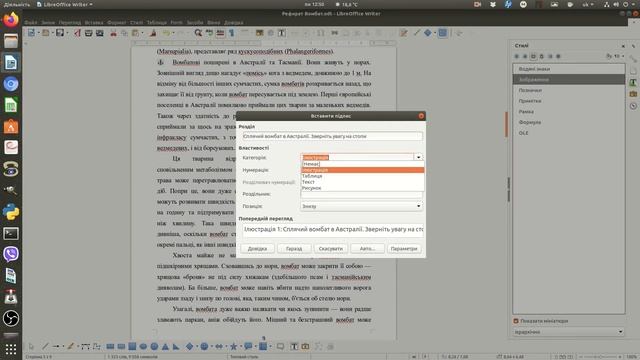Click the clock in the top bar
The image size is (640, 360).
[x=314, y=4]
